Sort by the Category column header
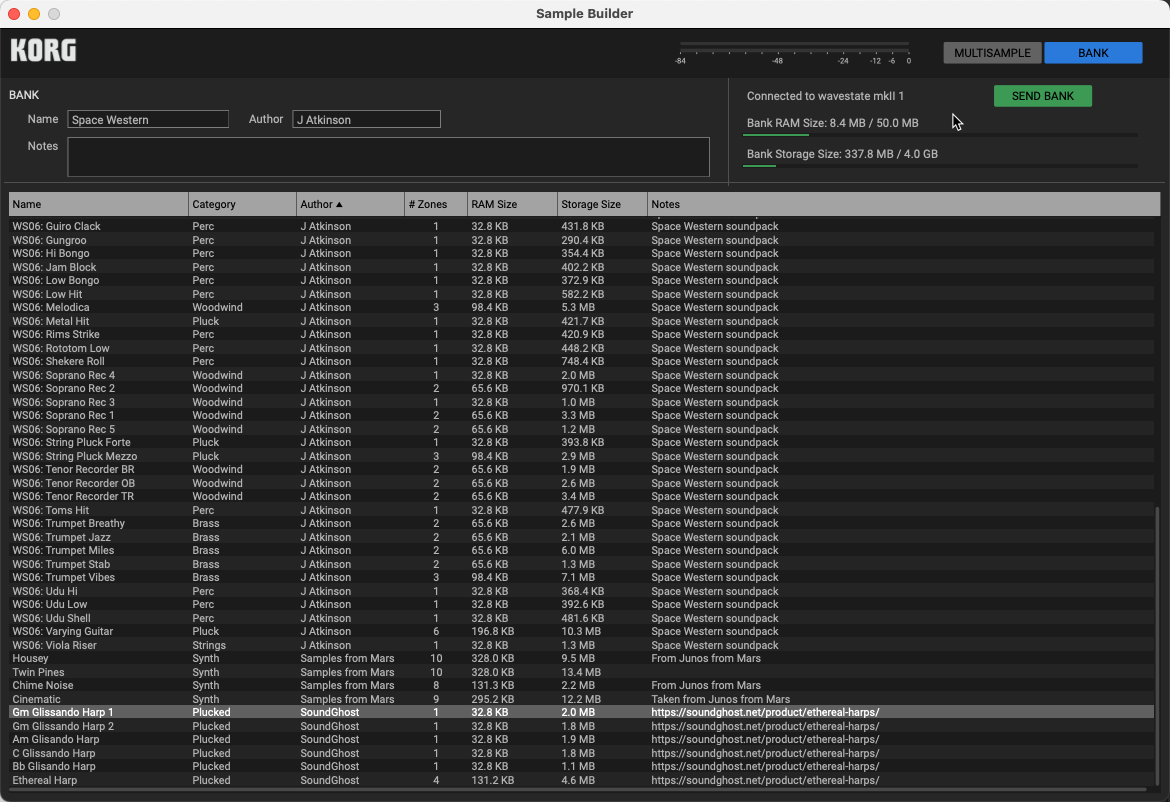 [243, 204]
